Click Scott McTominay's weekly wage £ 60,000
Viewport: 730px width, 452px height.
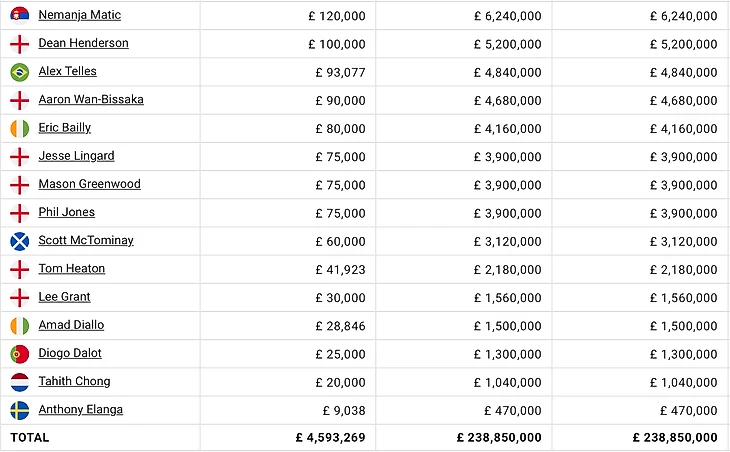[x=341, y=241]
